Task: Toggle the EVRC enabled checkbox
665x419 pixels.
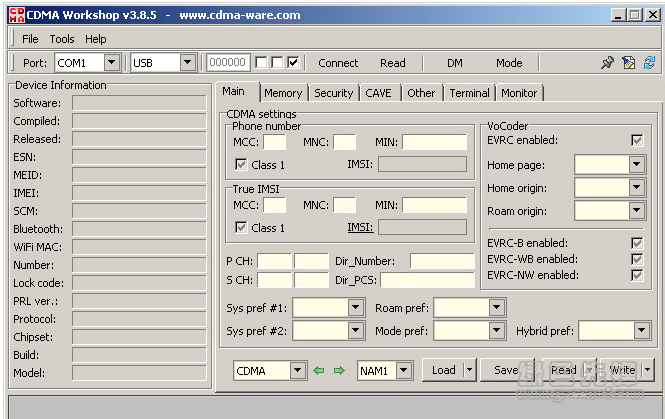Action: coord(637,140)
